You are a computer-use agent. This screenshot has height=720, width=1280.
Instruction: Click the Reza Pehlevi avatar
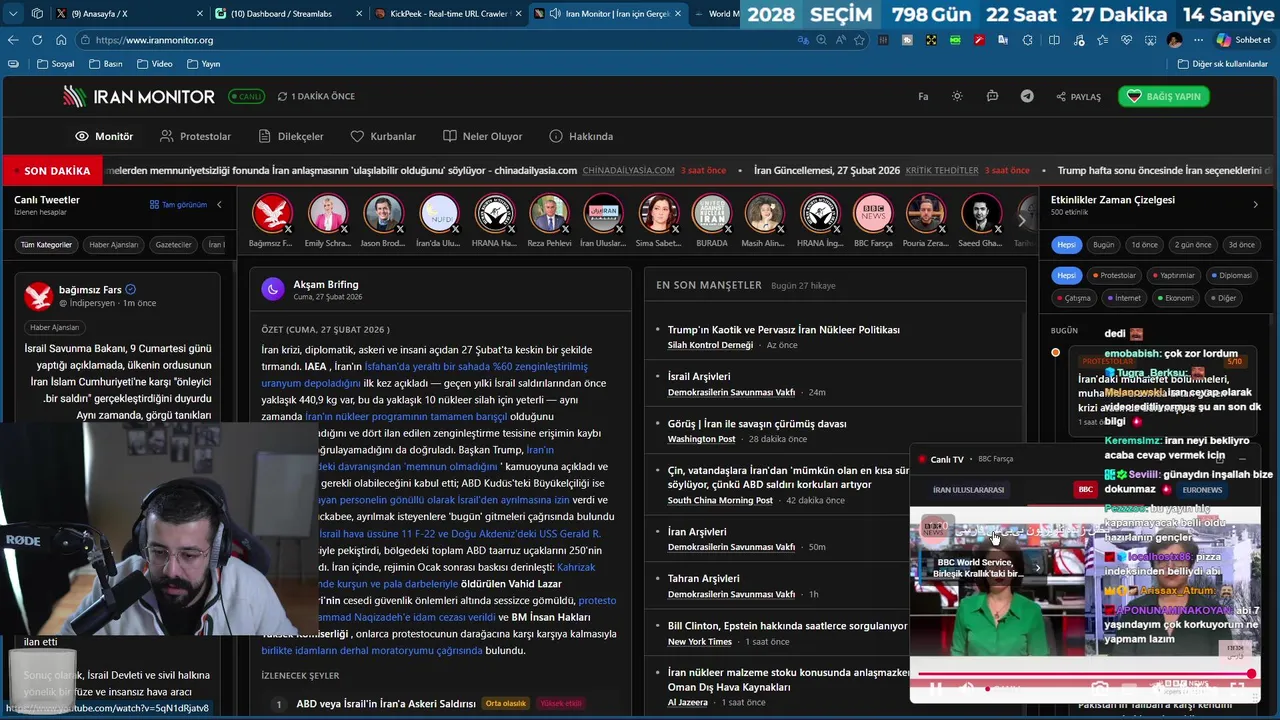tap(549, 214)
